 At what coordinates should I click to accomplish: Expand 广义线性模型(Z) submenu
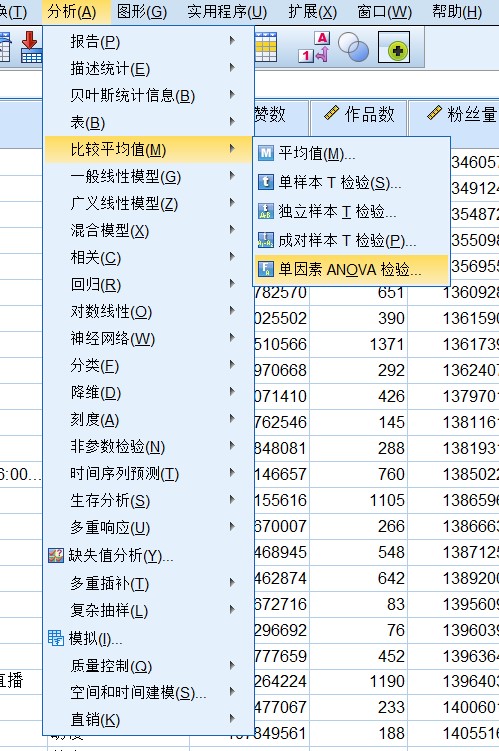[149, 204]
